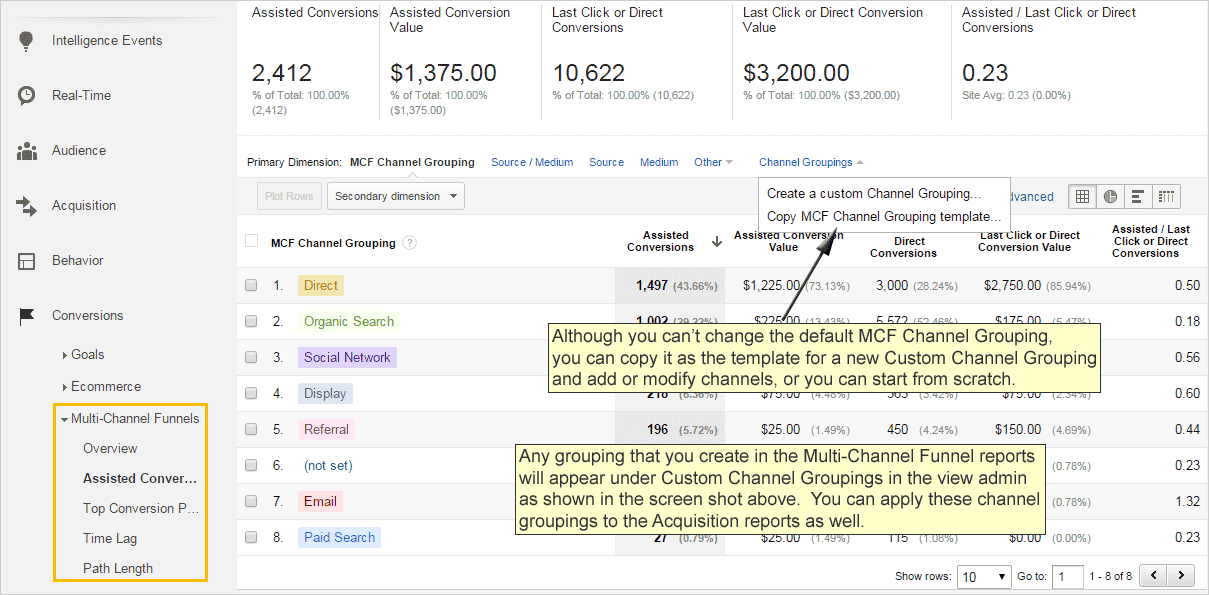The height and width of the screenshot is (595, 1209).
Task: Select the Real-Time icon in the sidebar
Action: 25,95
